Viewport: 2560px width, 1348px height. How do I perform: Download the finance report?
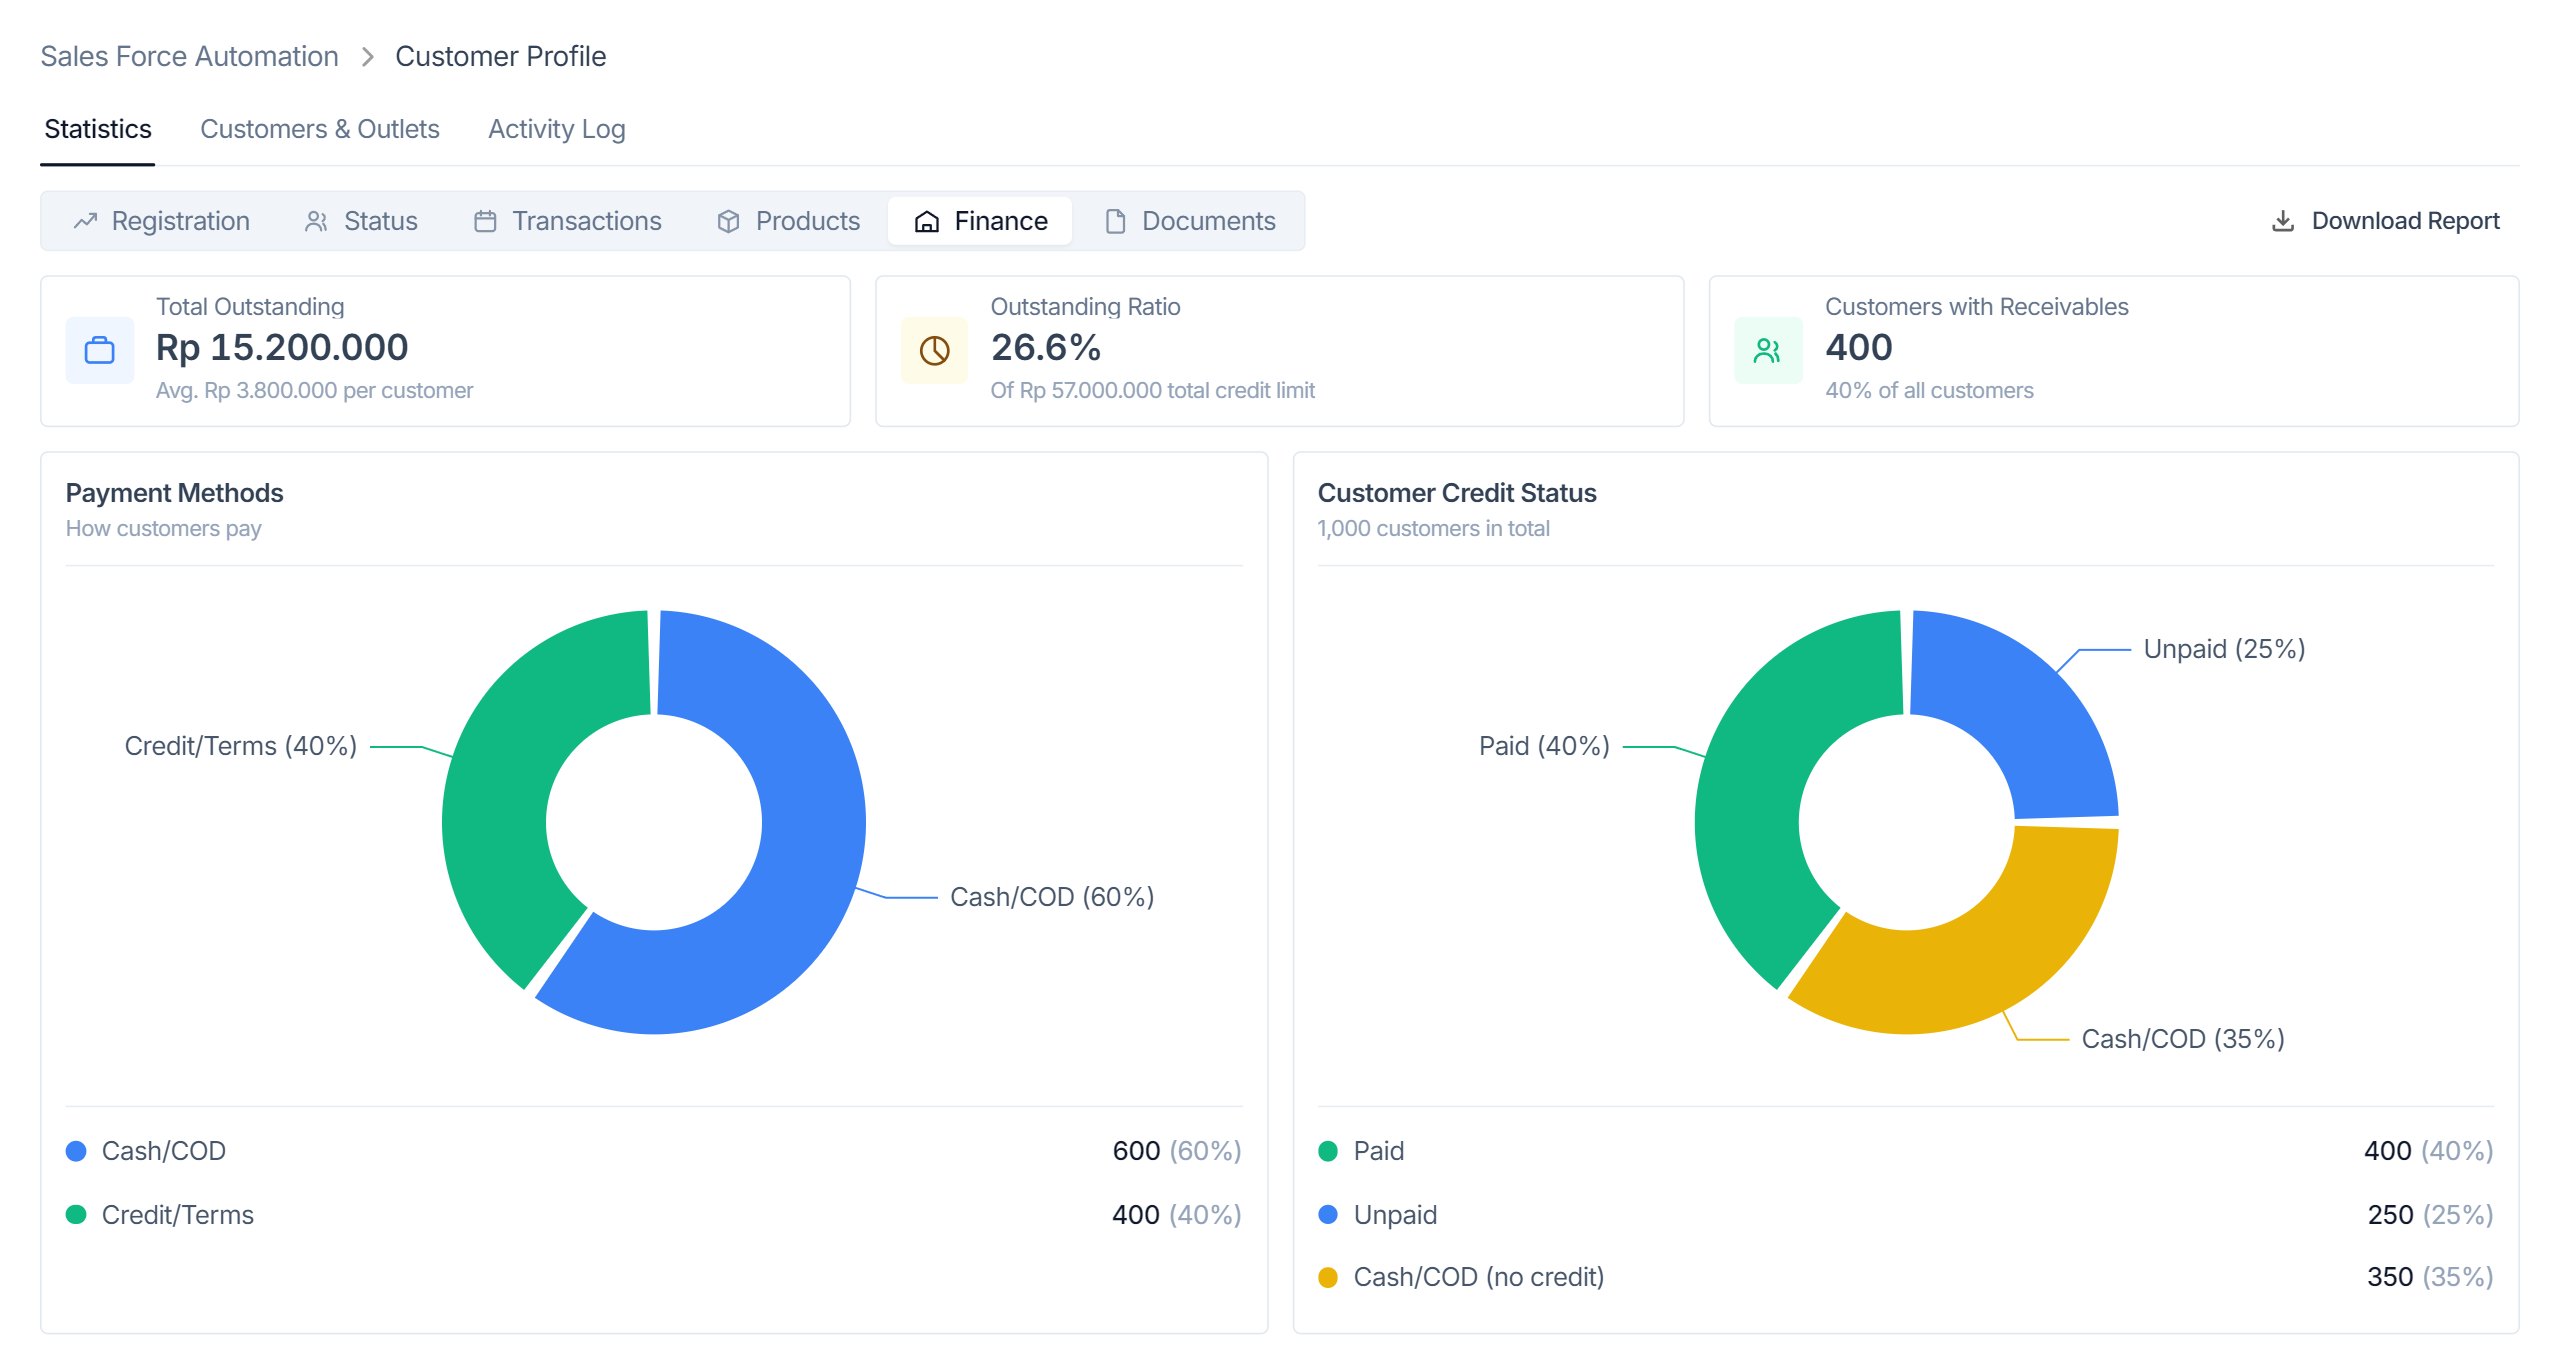coord(2386,221)
